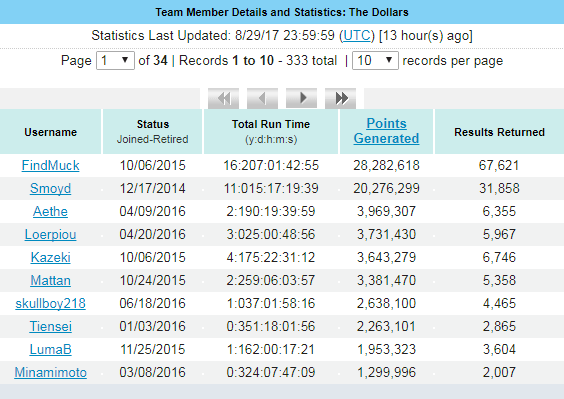Sort by Points Generated column header
Viewport: 564px width, 399px height.
point(386,131)
